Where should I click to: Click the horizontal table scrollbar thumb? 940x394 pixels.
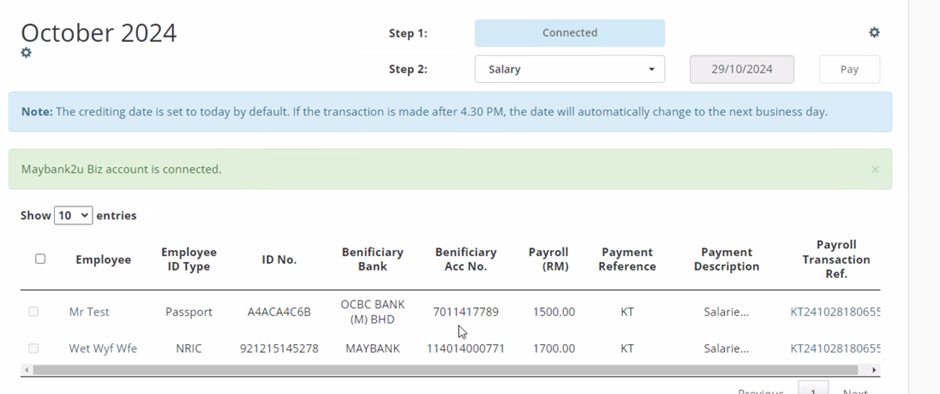pos(445,370)
